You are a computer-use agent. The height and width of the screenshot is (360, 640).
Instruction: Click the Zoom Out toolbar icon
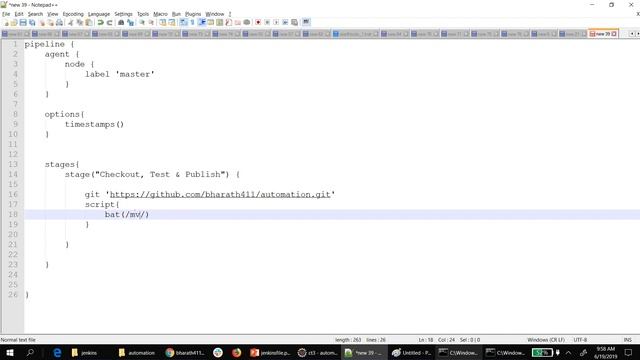tap(151, 22)
